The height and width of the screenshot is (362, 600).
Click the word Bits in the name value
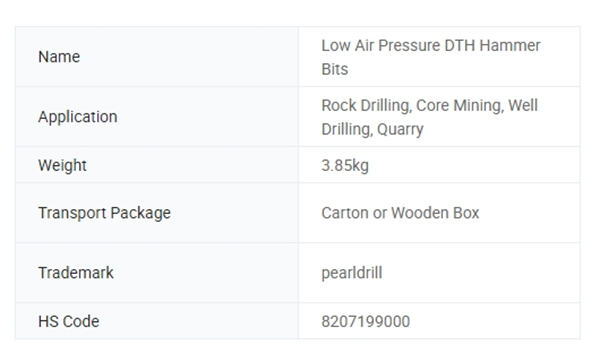pos(335,69)
